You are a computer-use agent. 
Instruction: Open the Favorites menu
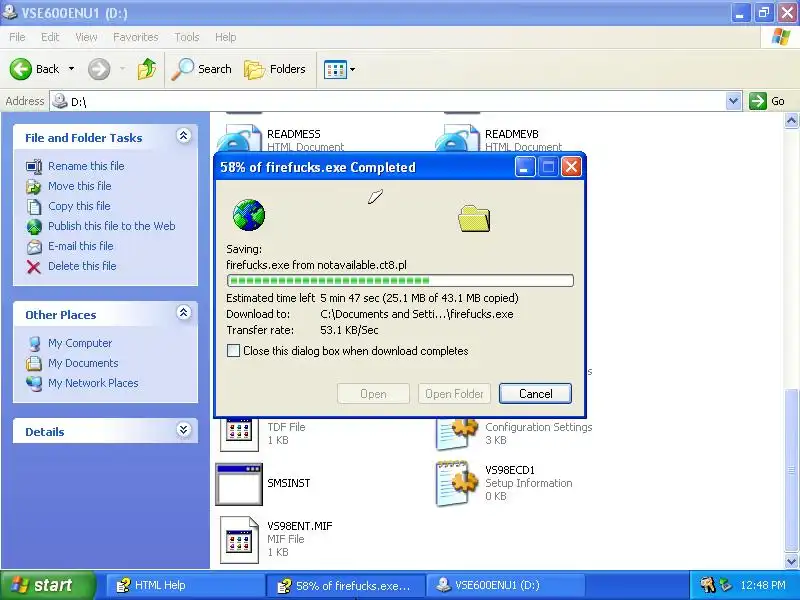coord(135,37)
